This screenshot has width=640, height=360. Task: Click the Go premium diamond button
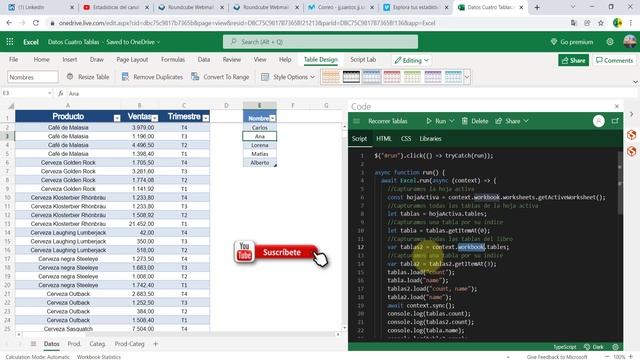click(x=571, y=42)
